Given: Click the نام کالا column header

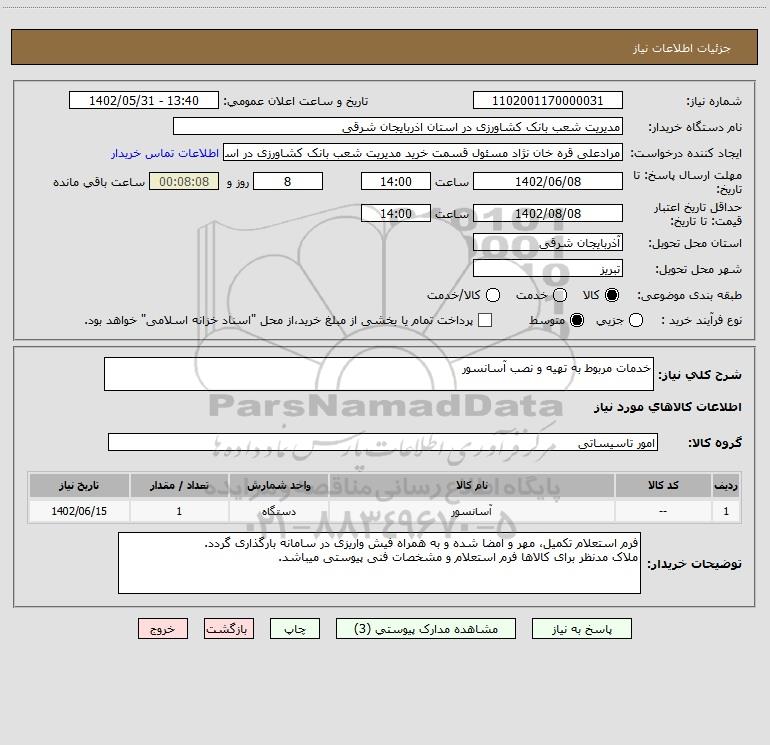Looking at the screenshot, I should pyautogui.click(x=471, y=485).
